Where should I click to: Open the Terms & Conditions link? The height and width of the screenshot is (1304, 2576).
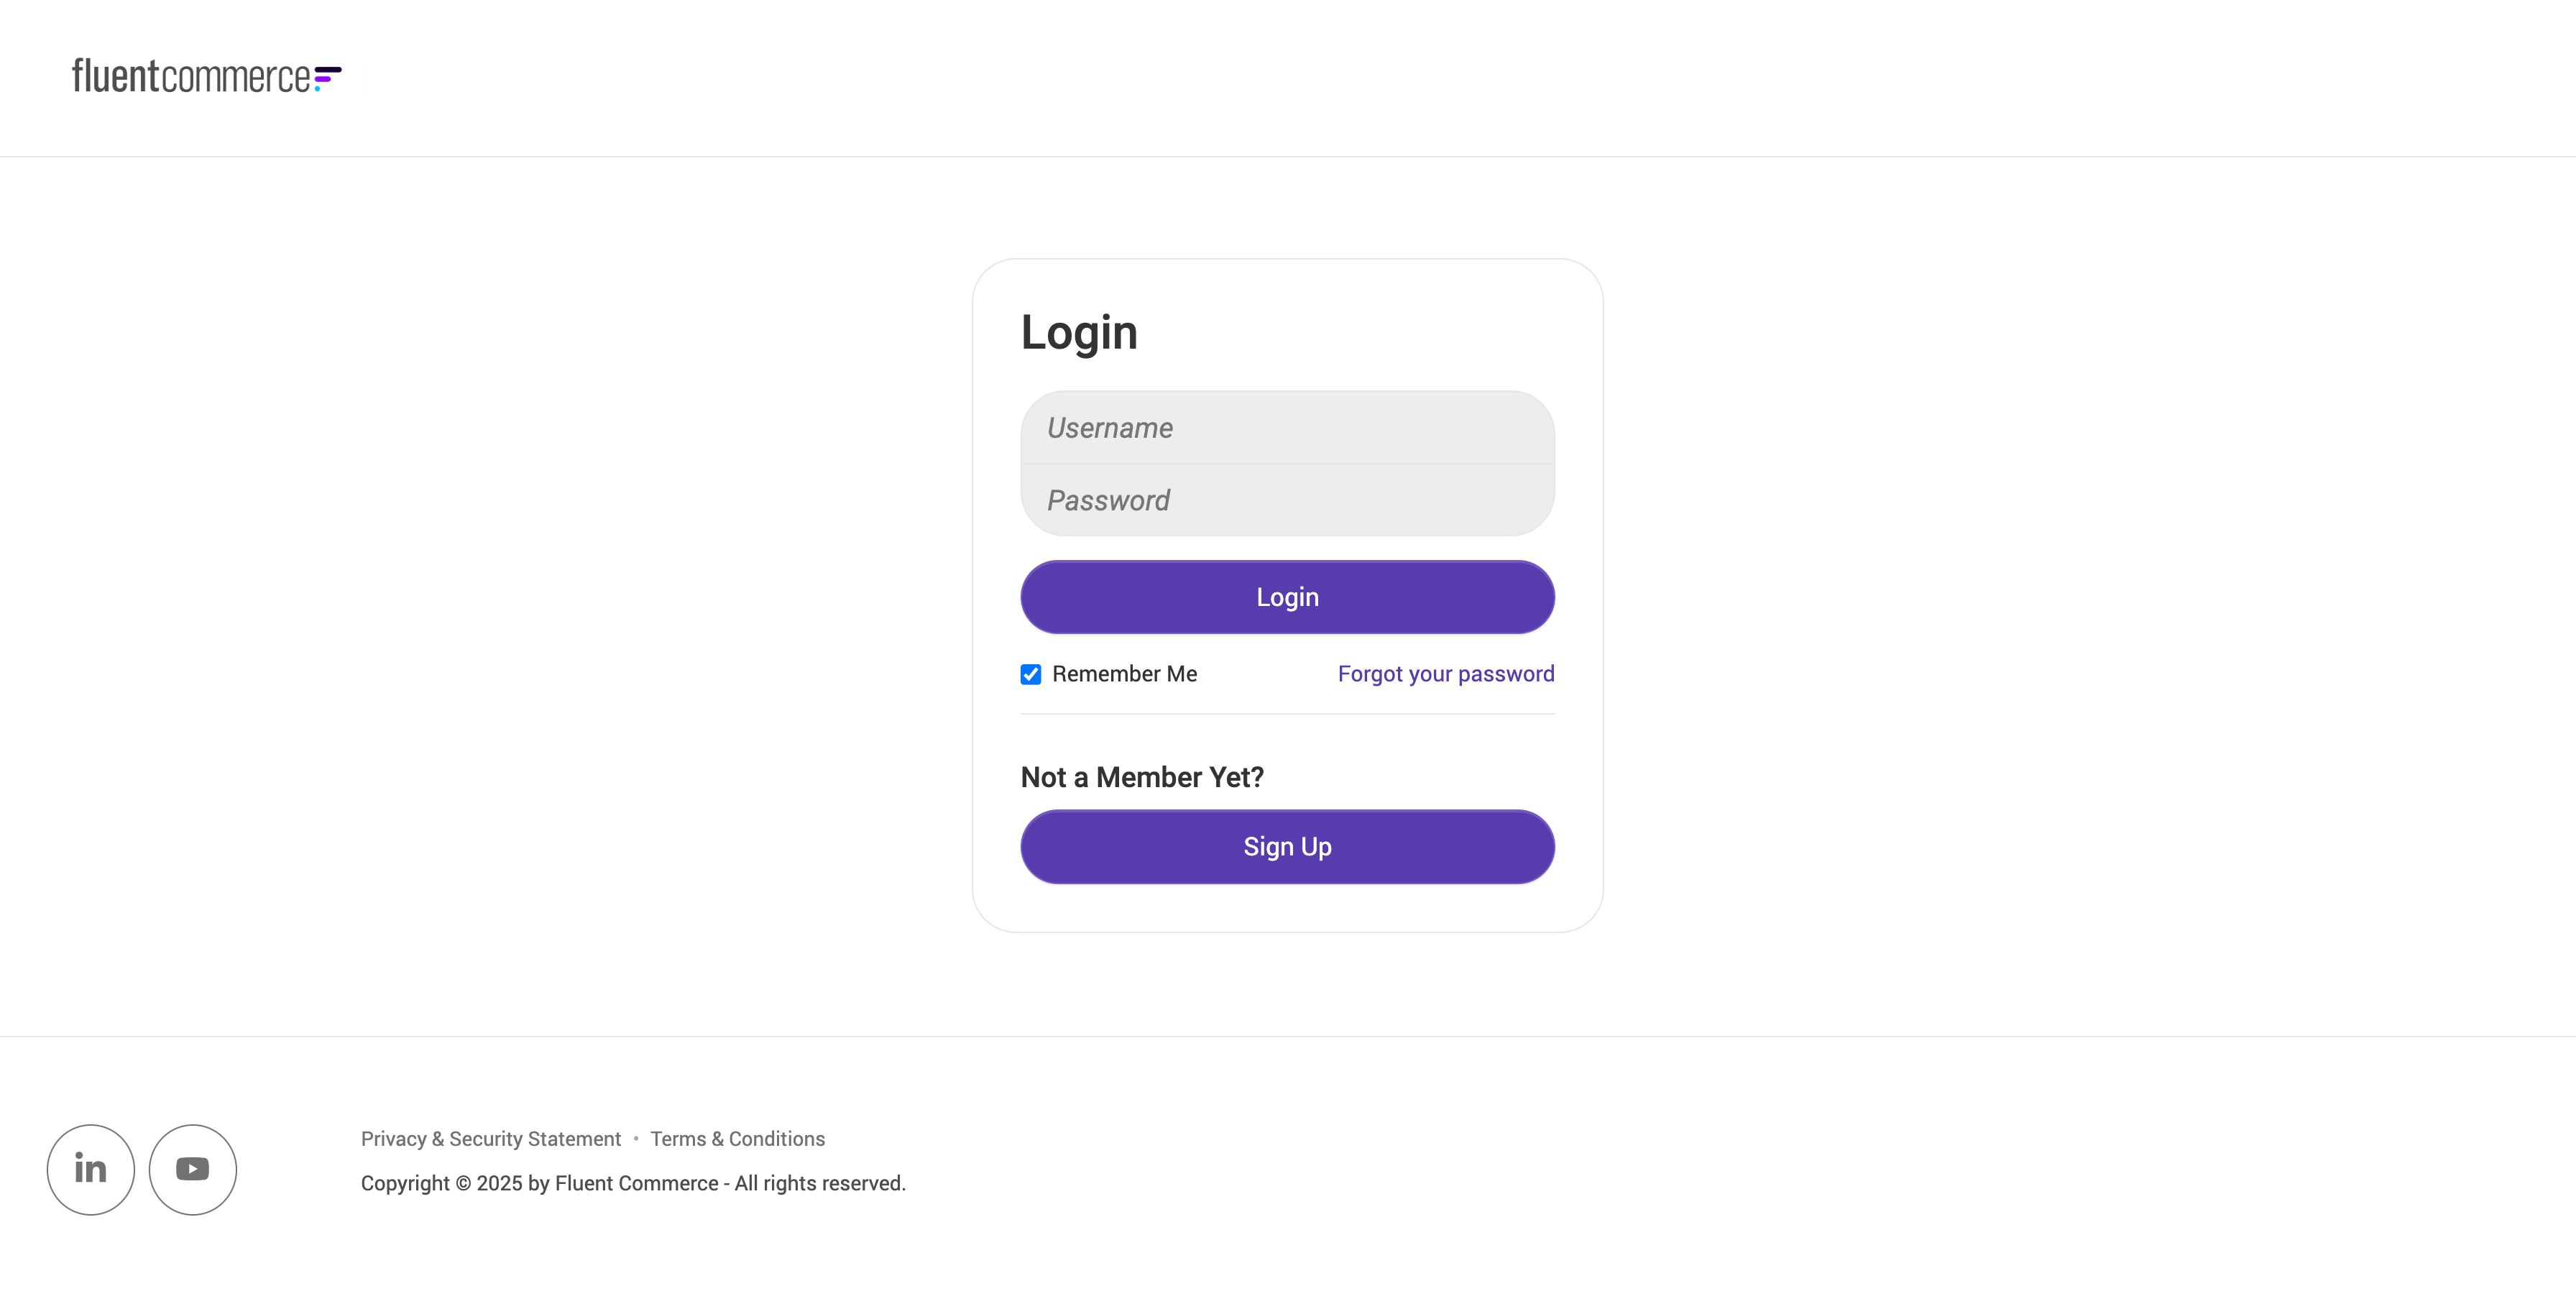point(737,1139)
